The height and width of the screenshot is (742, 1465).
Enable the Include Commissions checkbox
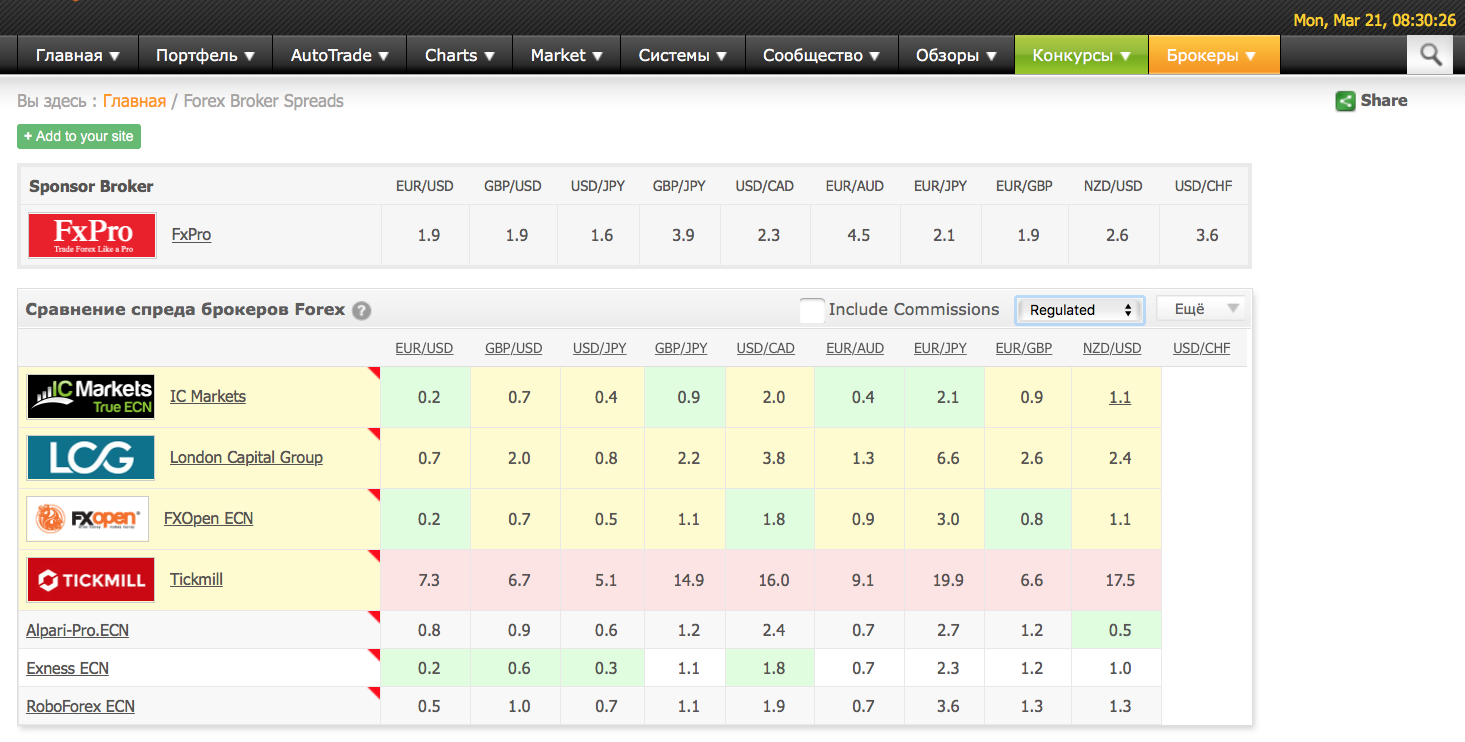[x=813, y=310]
